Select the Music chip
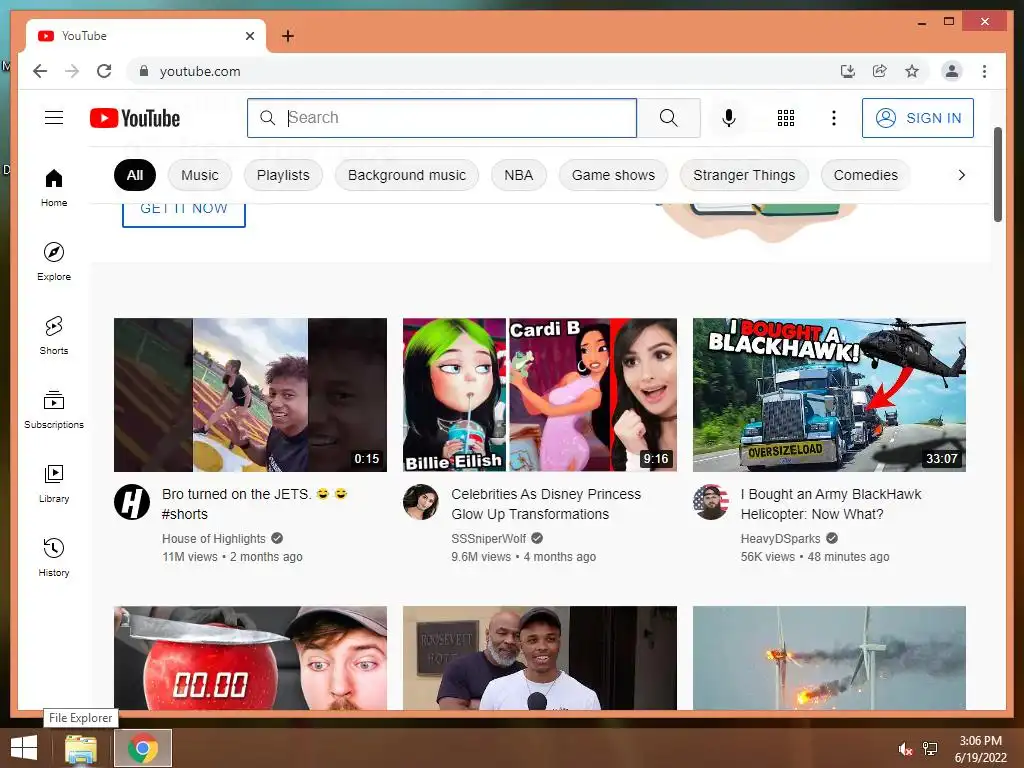 [x=200, y=175]
